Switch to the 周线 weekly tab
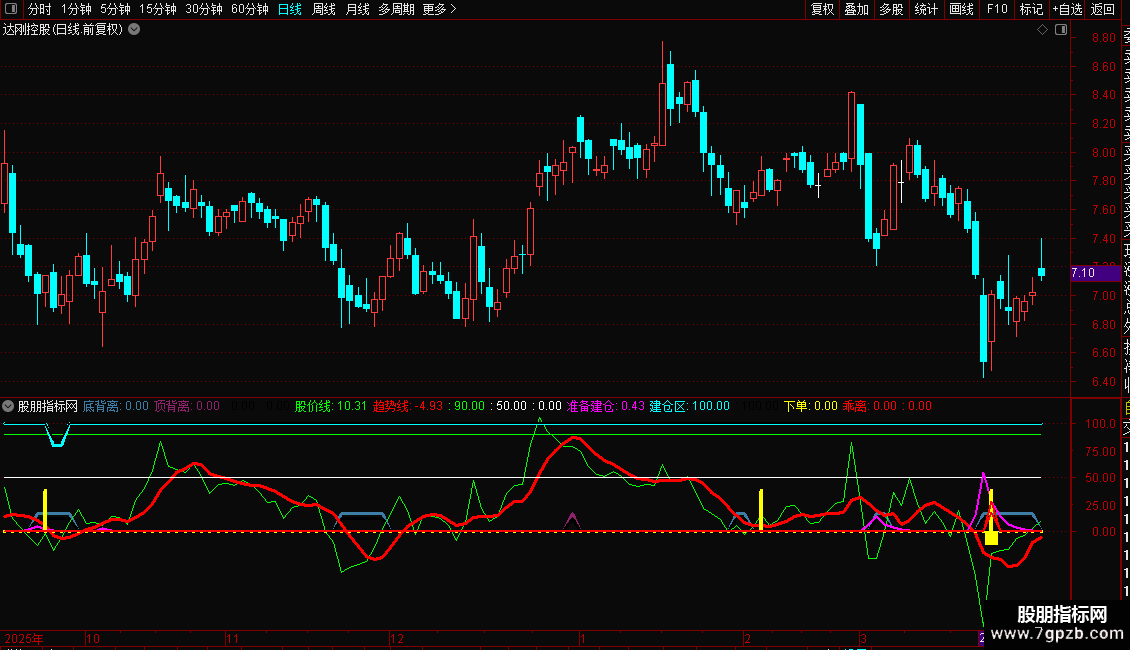1130x650 pixels. [x=324, y=9]
